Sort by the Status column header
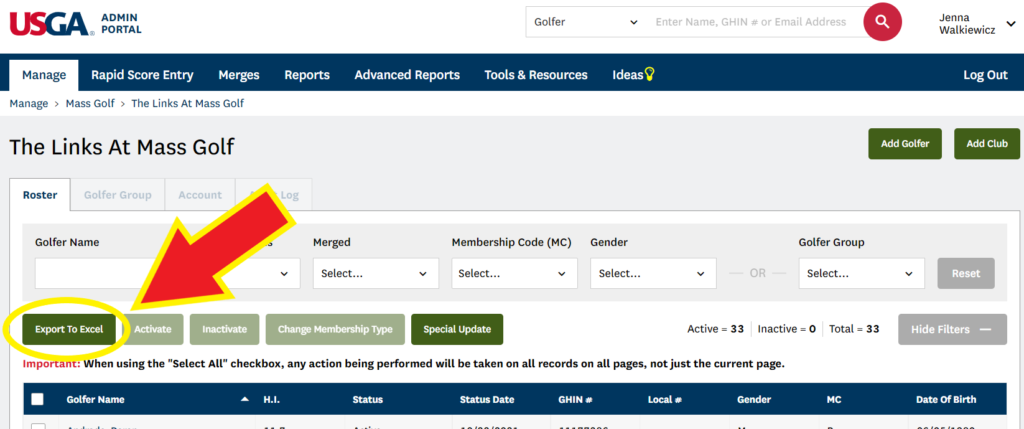Viewport: 1024px width, 429px height. (368, 400)
